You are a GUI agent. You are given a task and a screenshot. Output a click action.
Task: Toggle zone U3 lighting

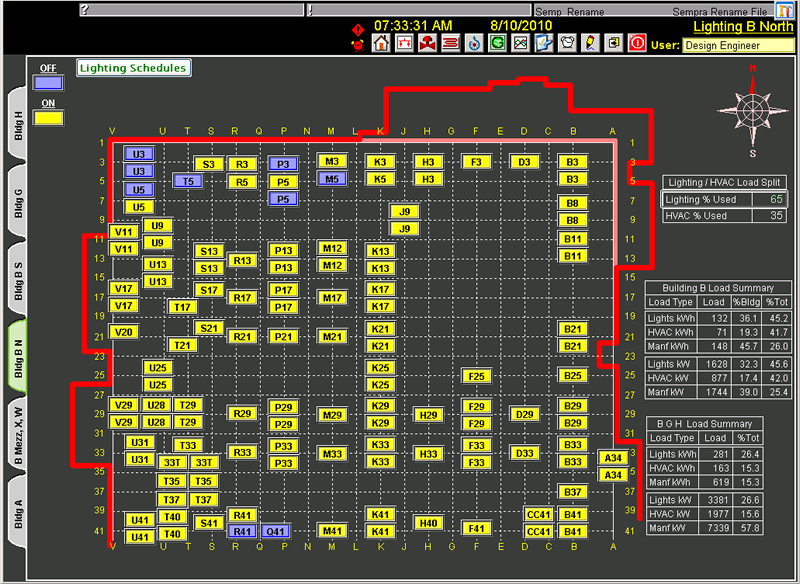pos(138,154)
